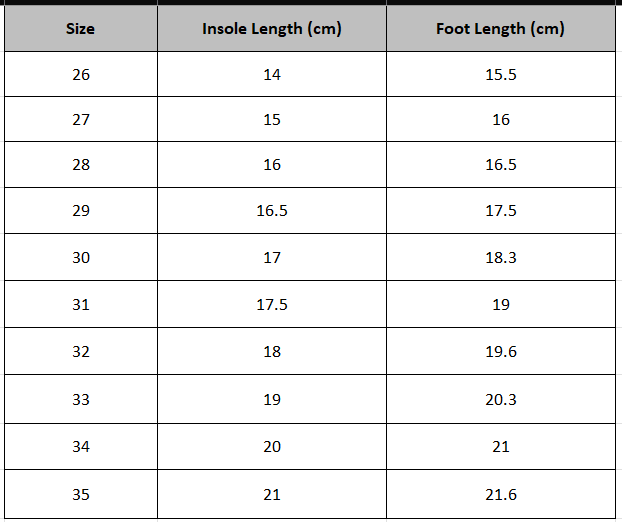Click the foot length 18.3 cell
Screen dimensions: 622x522
501,258
